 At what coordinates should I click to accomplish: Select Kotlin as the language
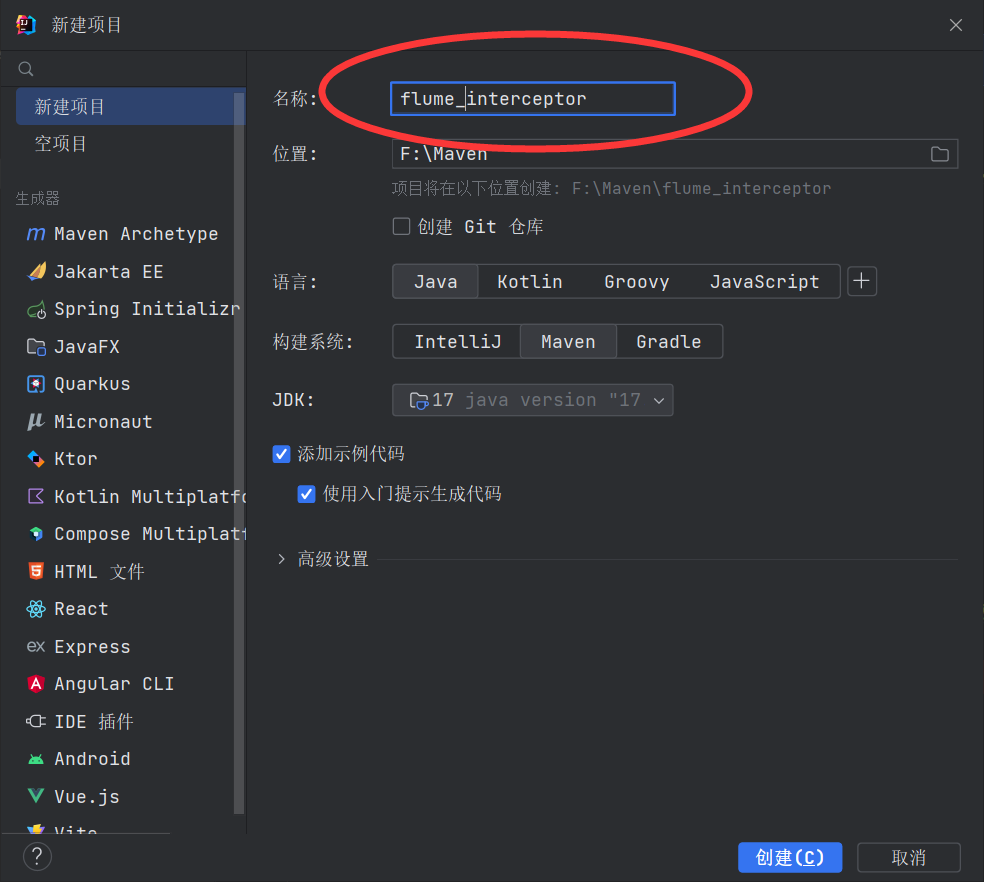pos(530,281)
